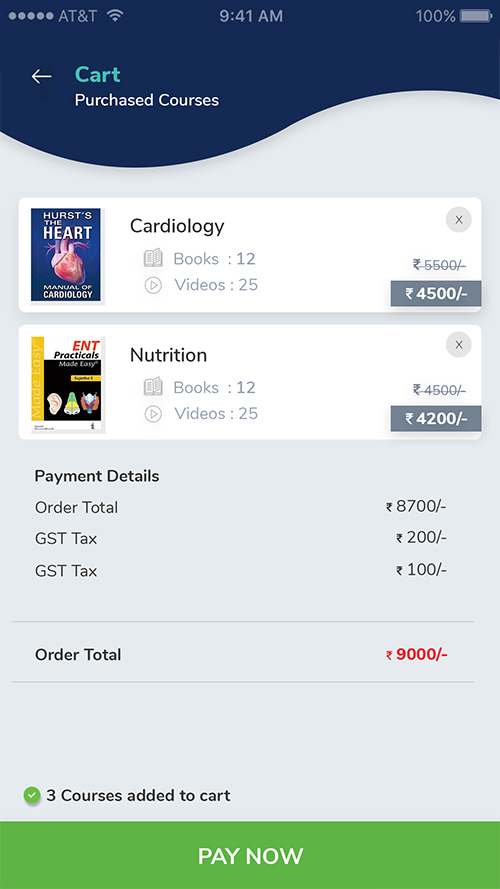Tap the PAY NOW button
Screen dimensions: 500x889
coord(250,855)
